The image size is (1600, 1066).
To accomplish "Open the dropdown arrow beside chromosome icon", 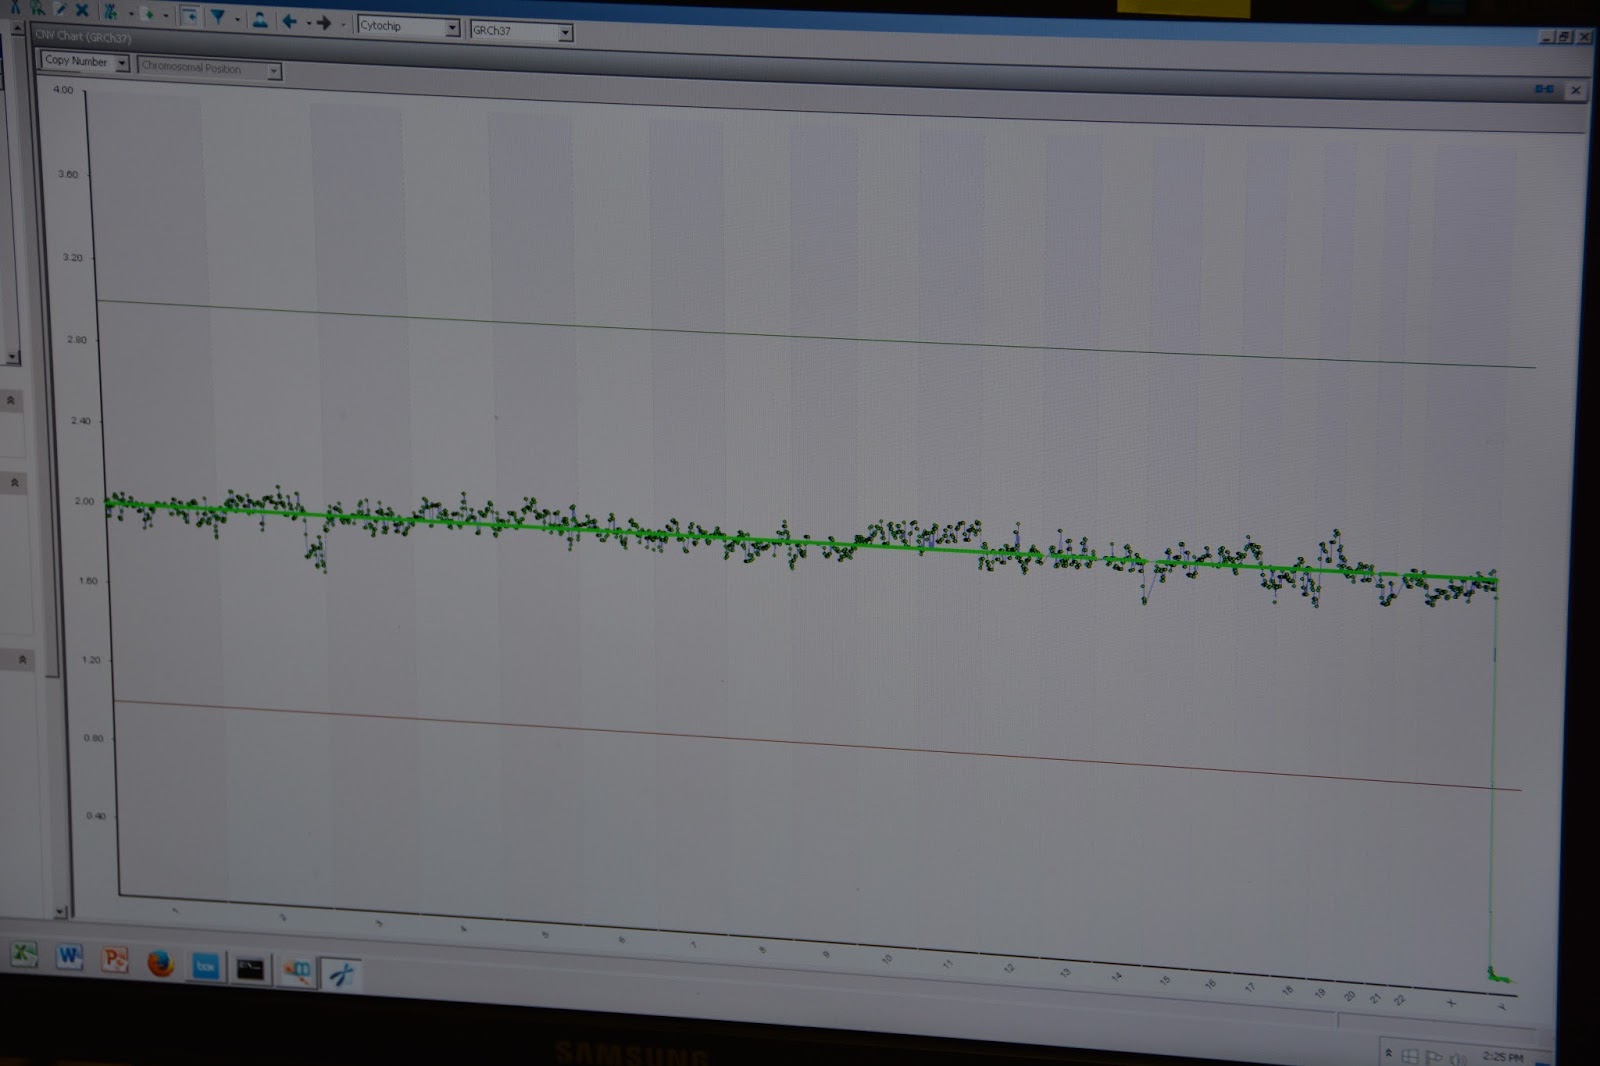I will [x=130, y=14].
